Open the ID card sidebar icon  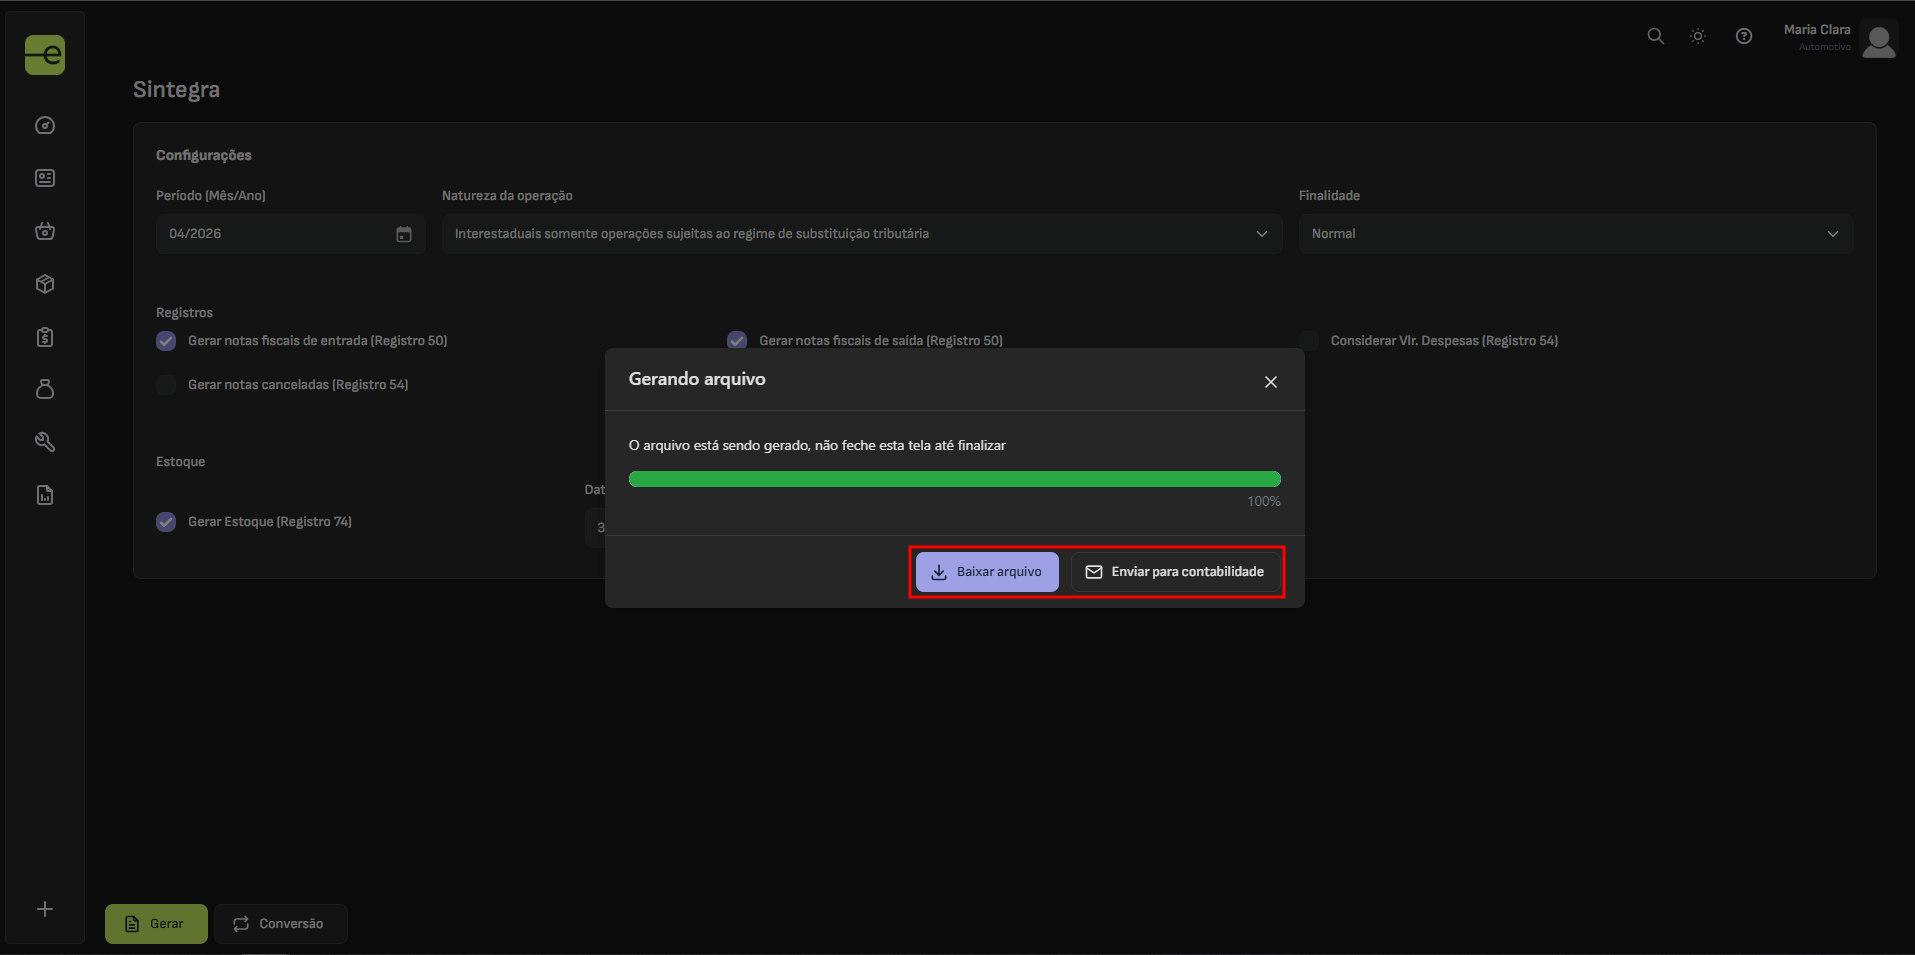[x=45, y=178]
